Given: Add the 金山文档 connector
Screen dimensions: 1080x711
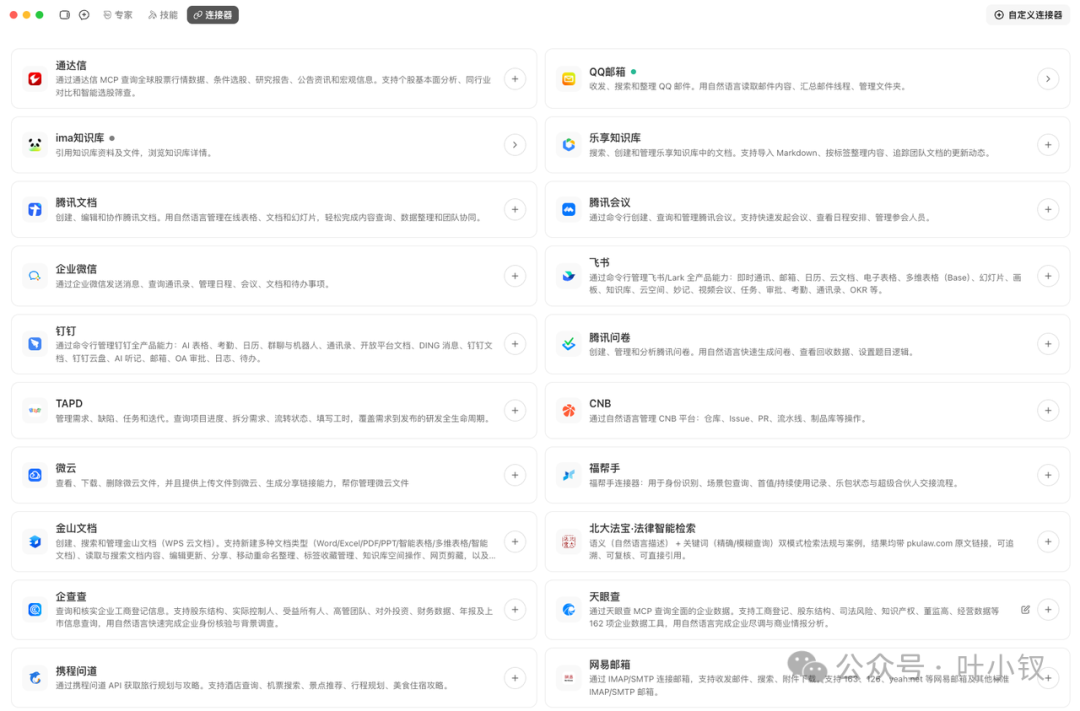Looking at the screenshot, I should point(515,542).
